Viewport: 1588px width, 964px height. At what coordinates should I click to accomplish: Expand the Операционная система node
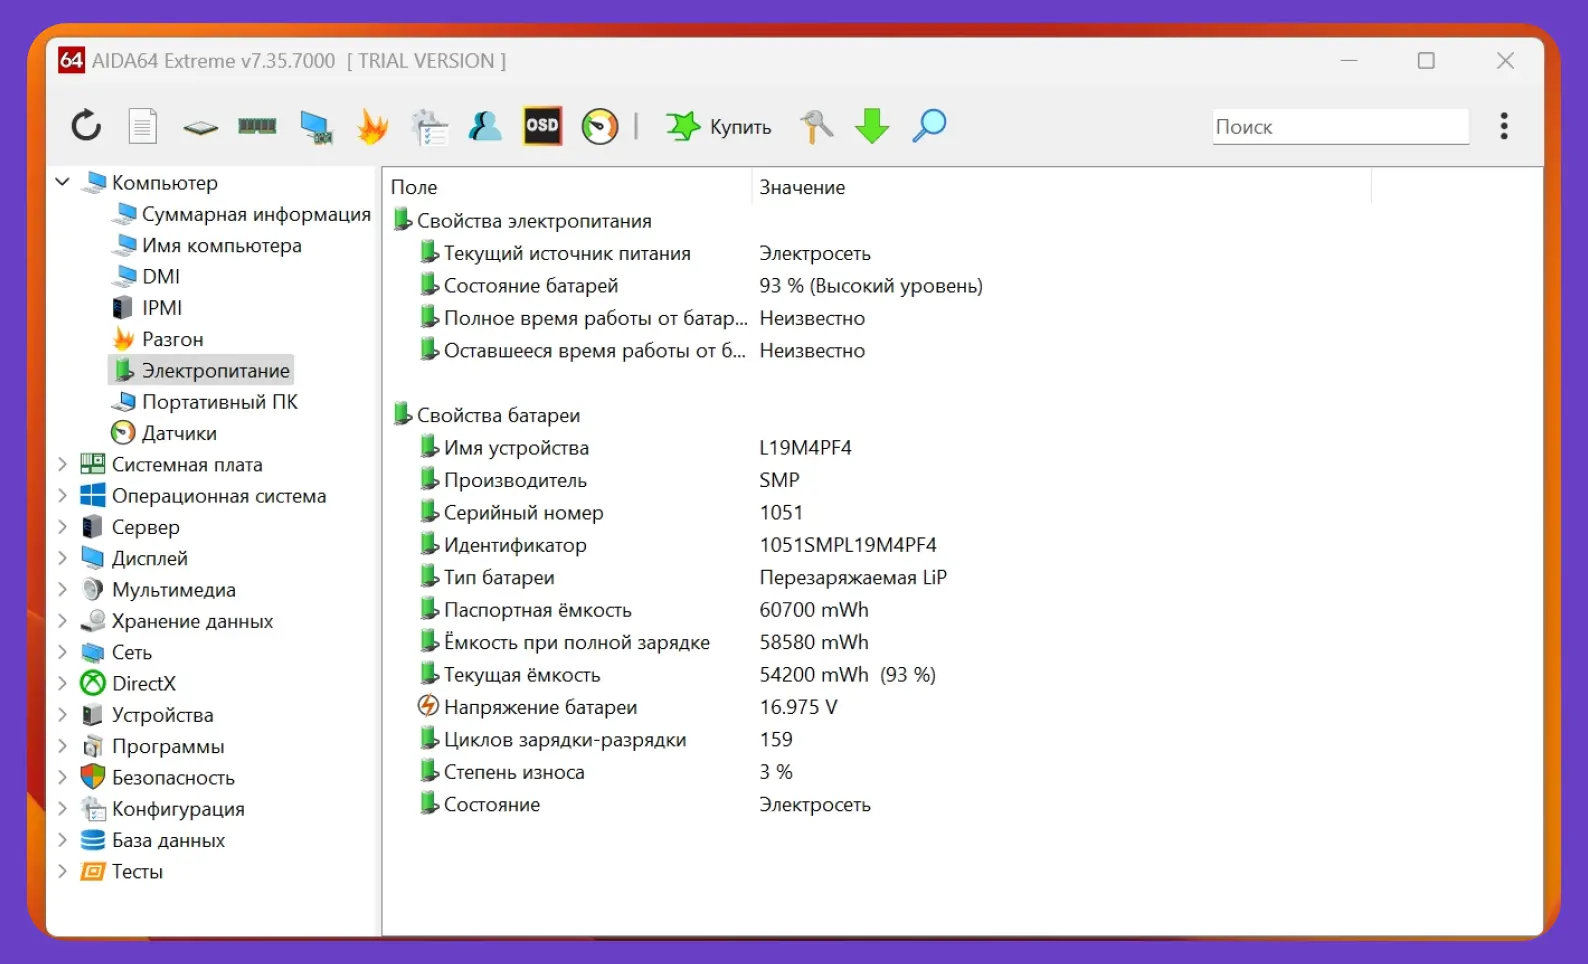[62, 495]
